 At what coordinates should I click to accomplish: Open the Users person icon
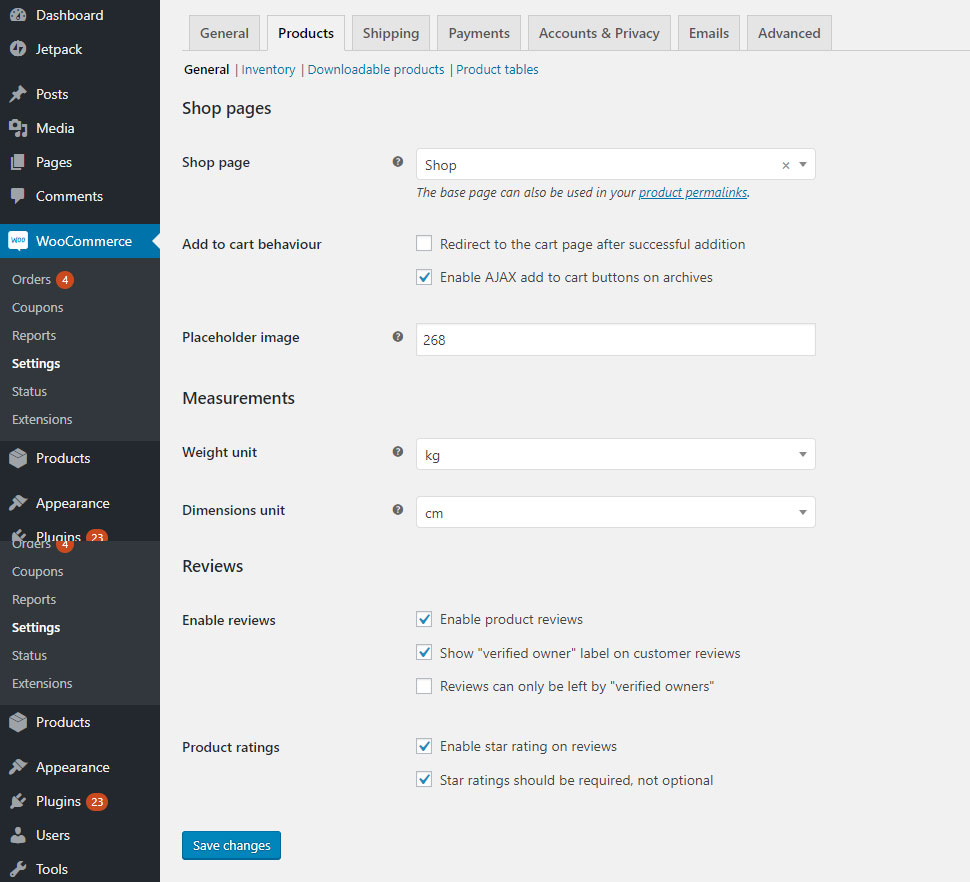pos(18,835)
